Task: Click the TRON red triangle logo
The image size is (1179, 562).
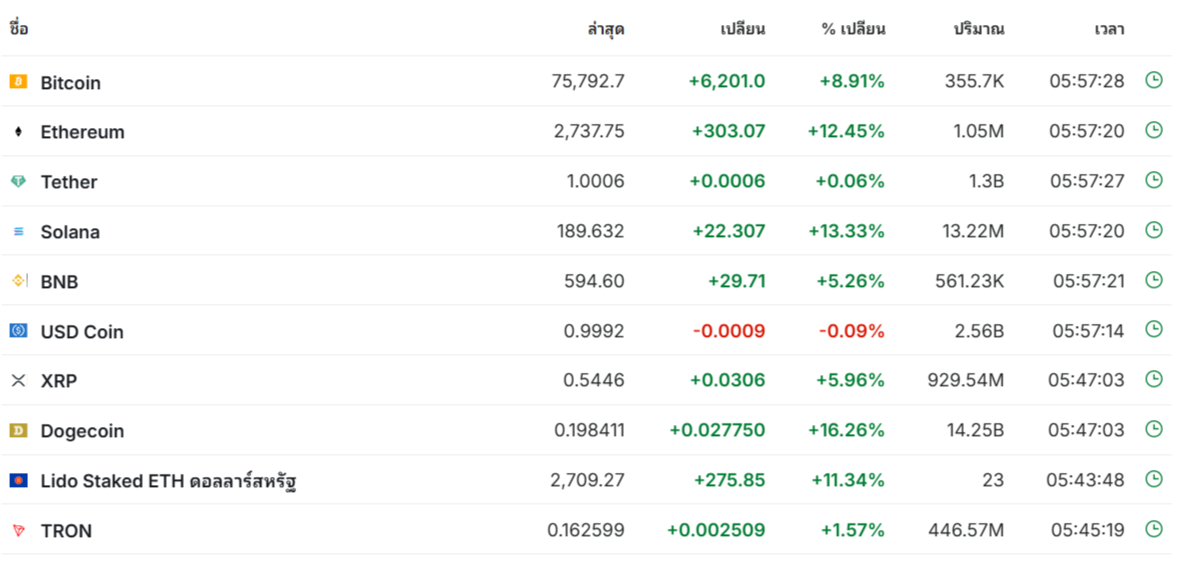Action: tap(18, 530)
